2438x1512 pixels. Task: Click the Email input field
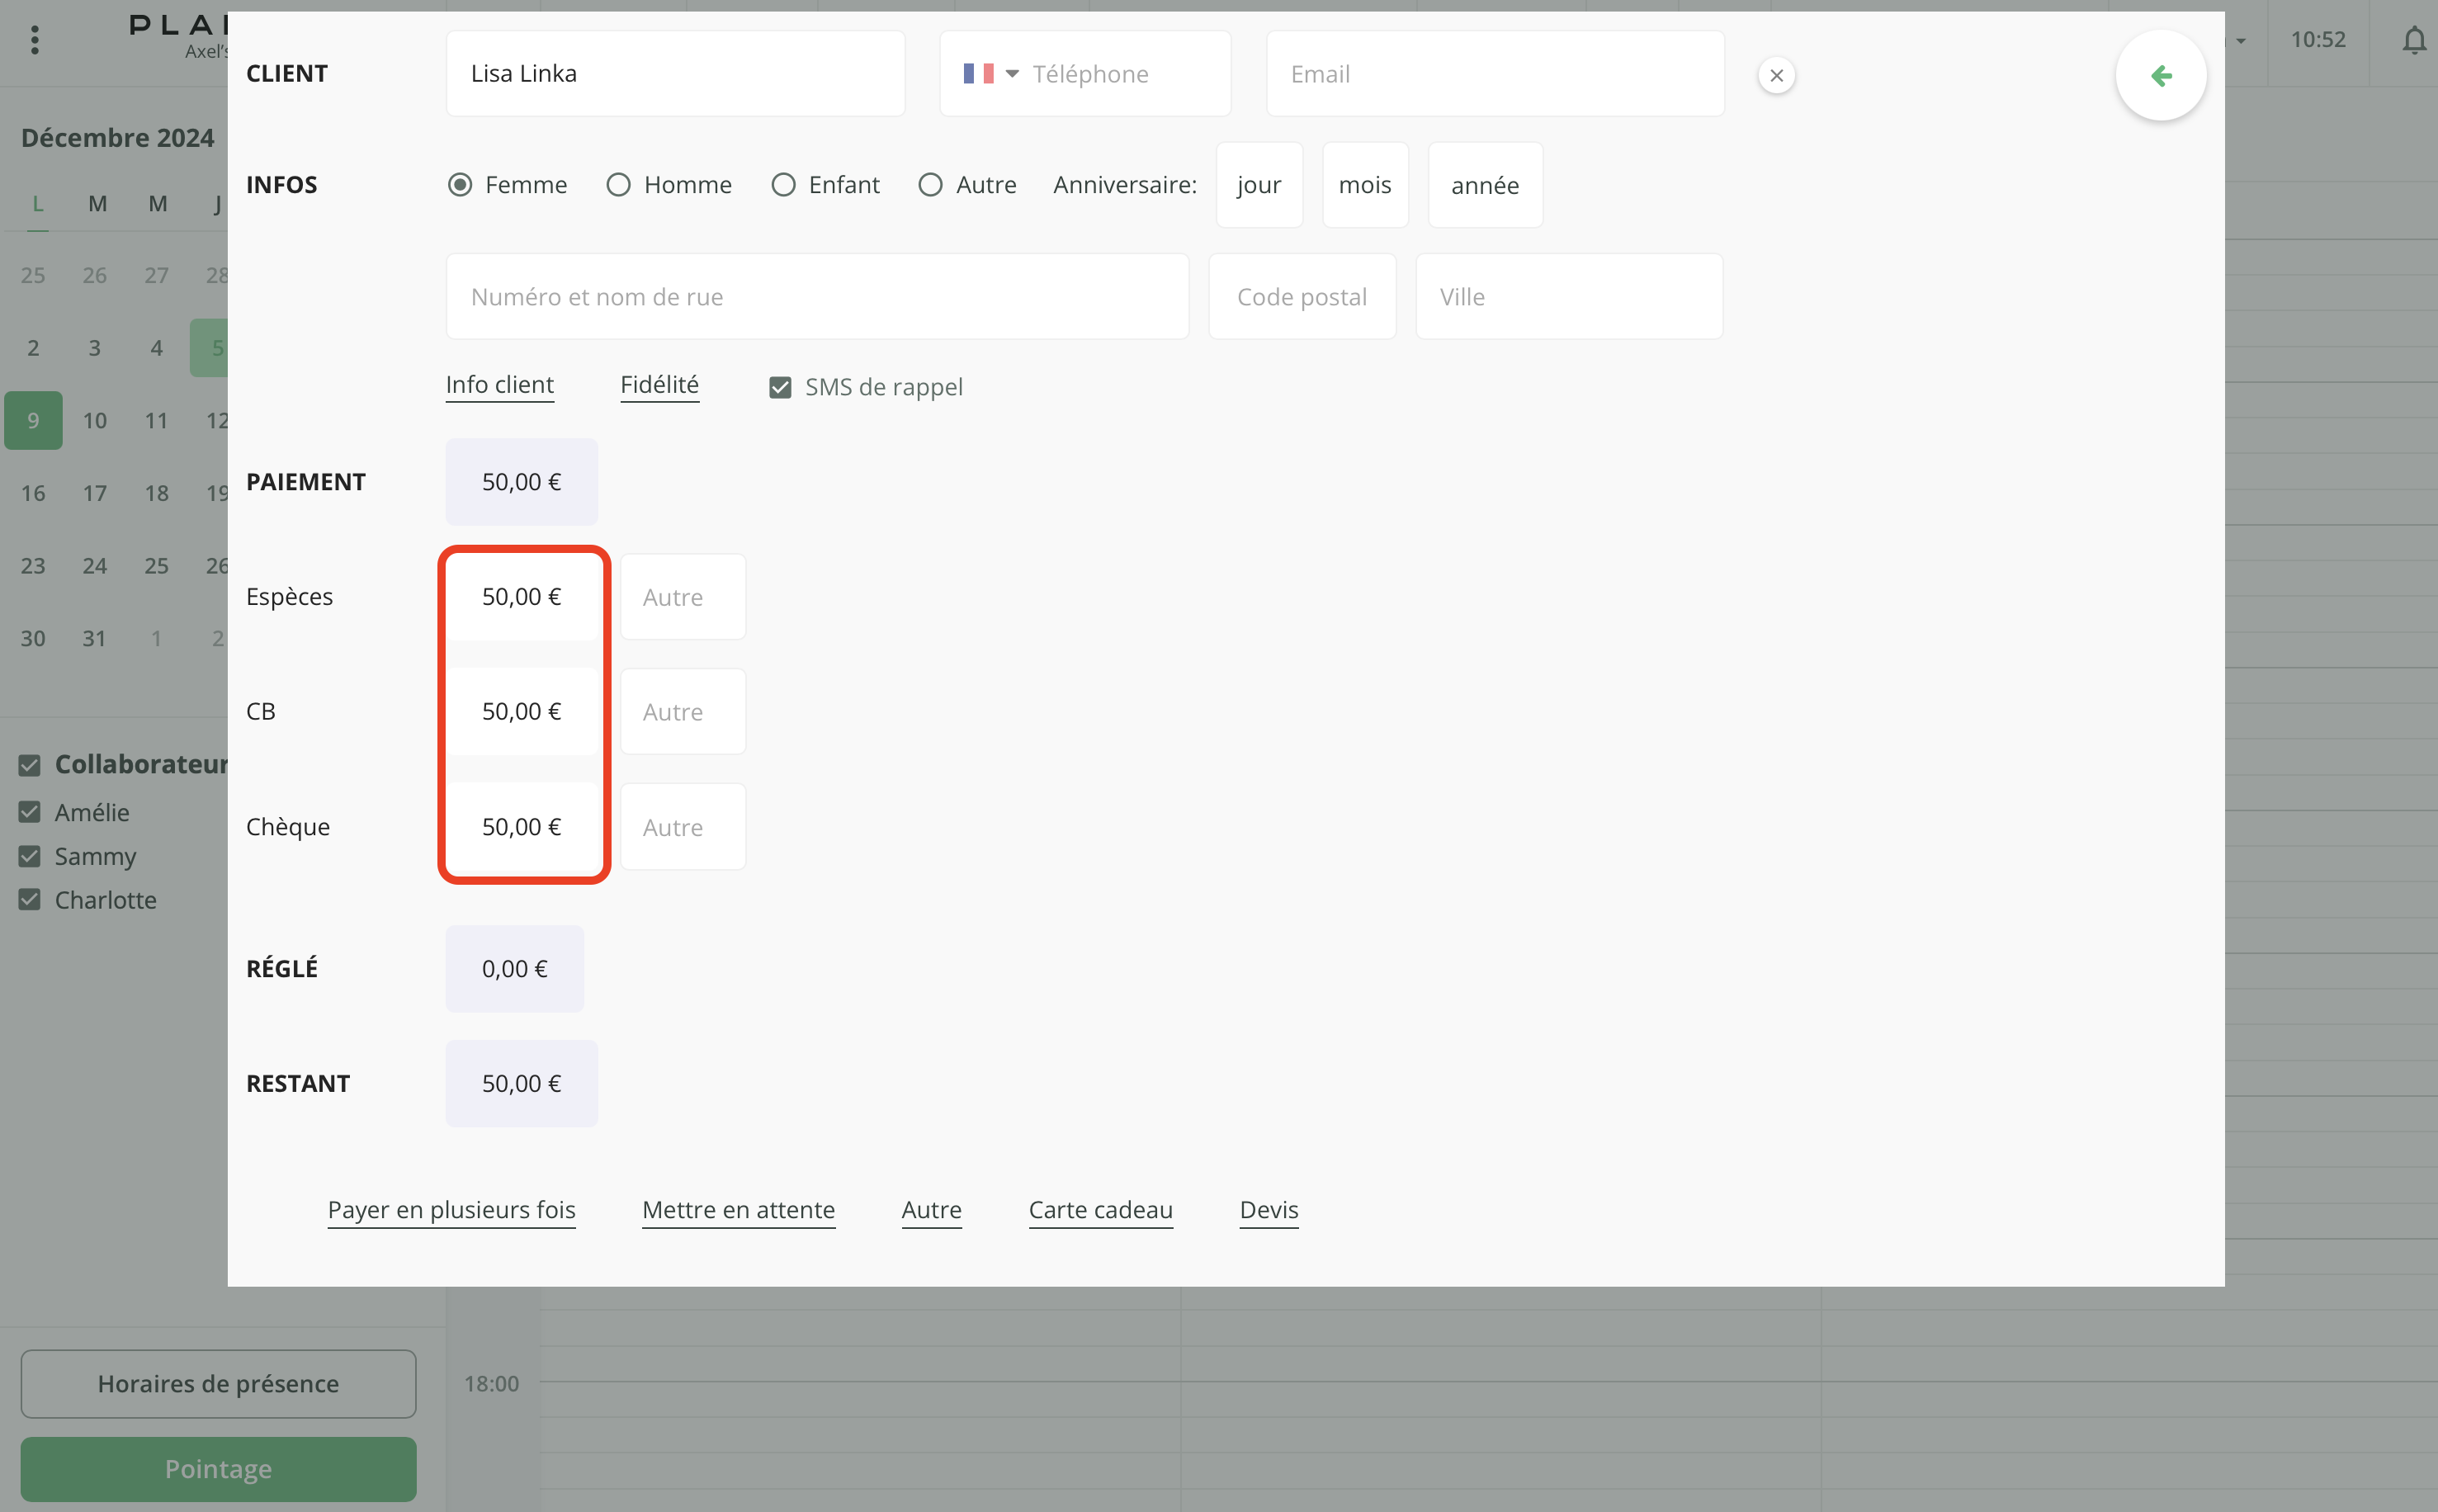pyautogui.click(x=1494, y=74)
